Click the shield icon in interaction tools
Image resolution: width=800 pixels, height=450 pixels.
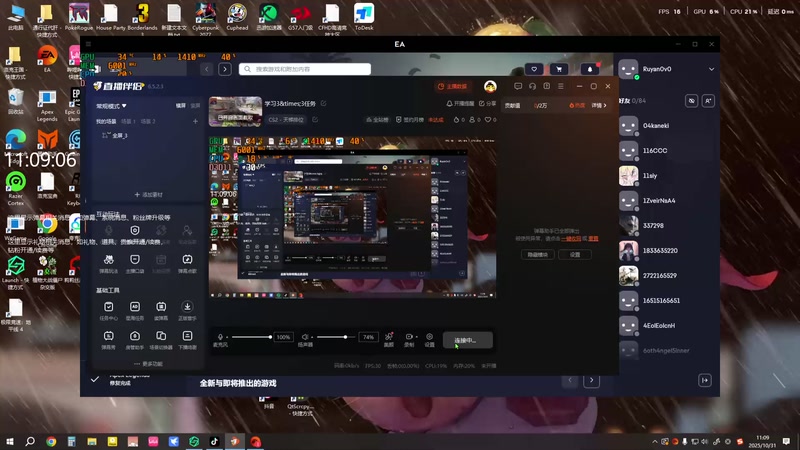(135, 231)
